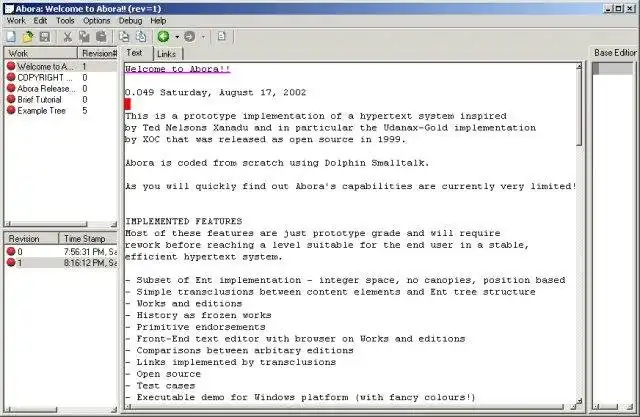Click the first document-pair icon after Paste

124,37
